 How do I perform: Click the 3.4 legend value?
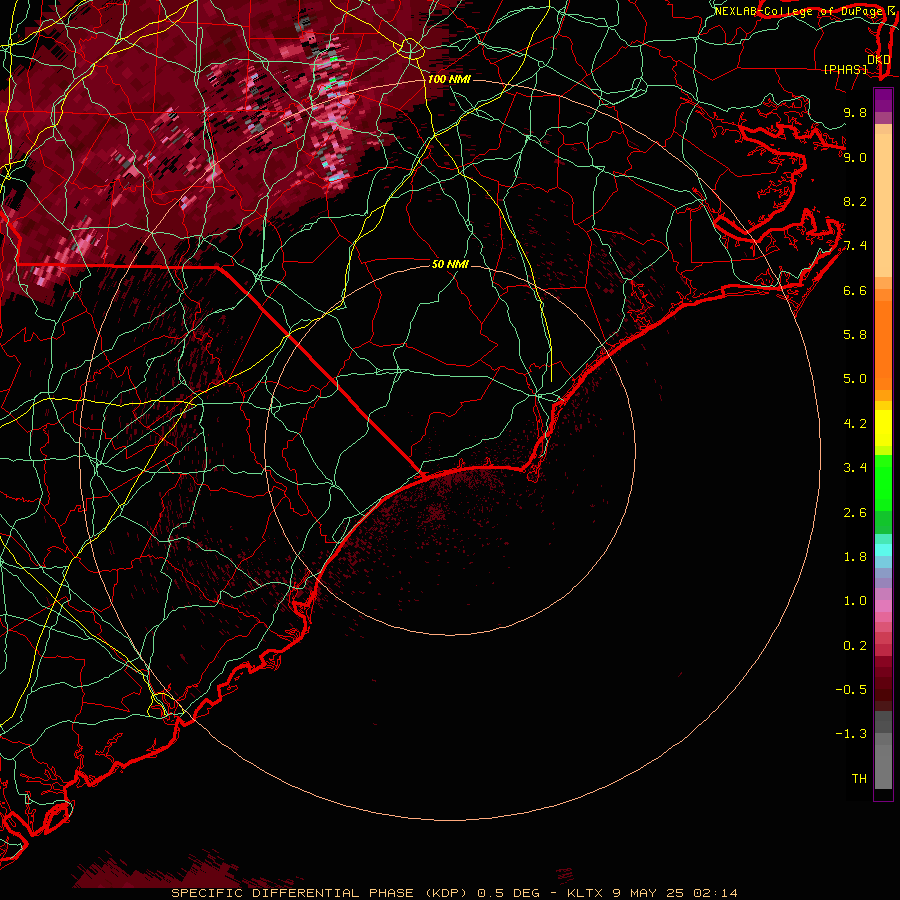855,468
